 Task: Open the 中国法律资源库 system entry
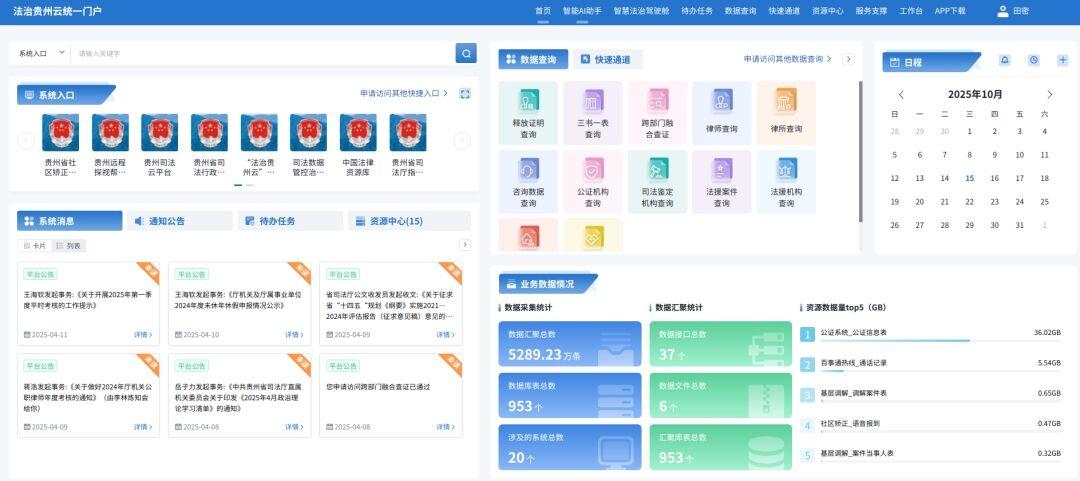coord(358,145)
